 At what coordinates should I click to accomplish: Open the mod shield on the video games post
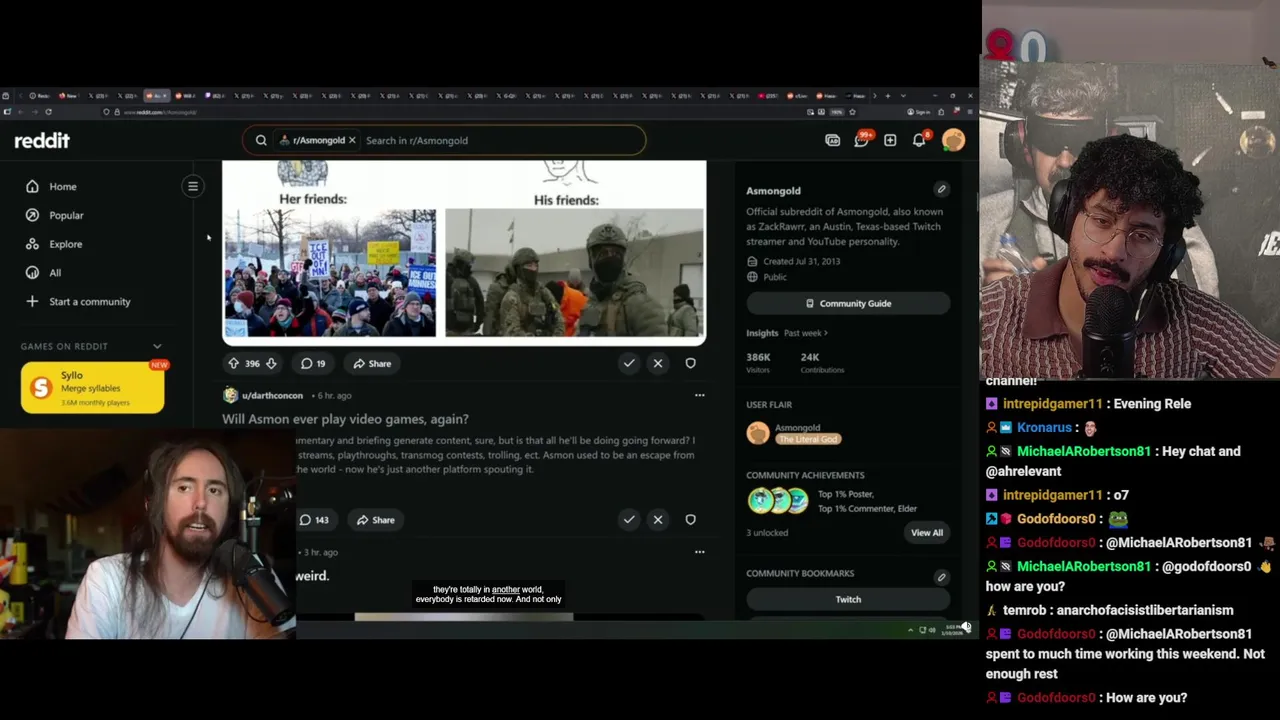coord(690,520)
